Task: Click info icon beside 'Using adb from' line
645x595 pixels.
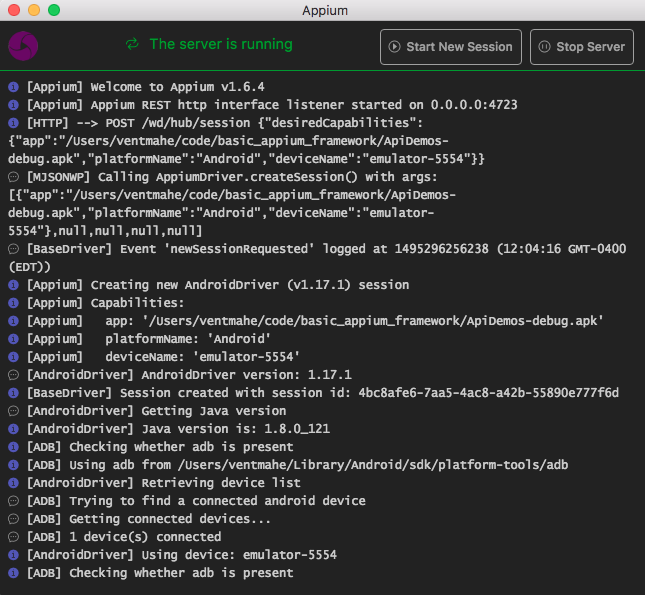Action: tap(13, 465)
